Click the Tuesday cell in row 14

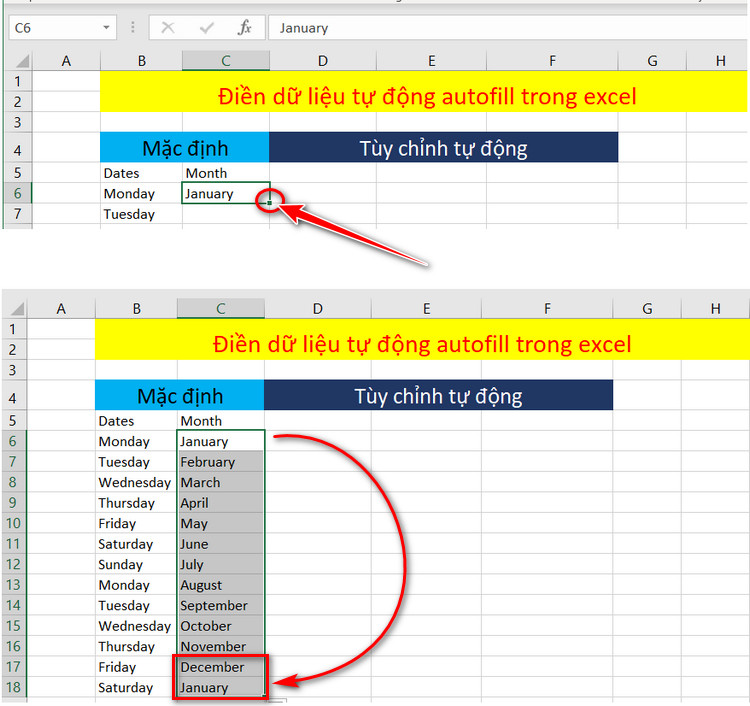click(x=136, y=606)
